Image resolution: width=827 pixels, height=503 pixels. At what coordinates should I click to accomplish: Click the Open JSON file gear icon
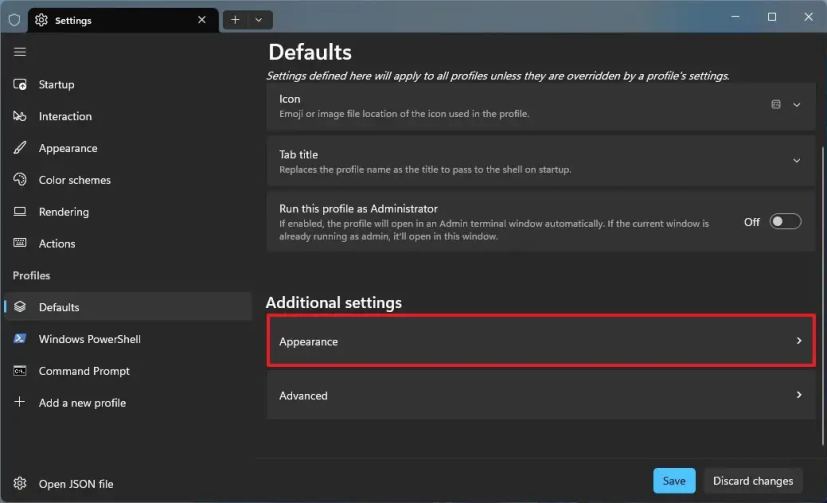click(x=20, y=484)
